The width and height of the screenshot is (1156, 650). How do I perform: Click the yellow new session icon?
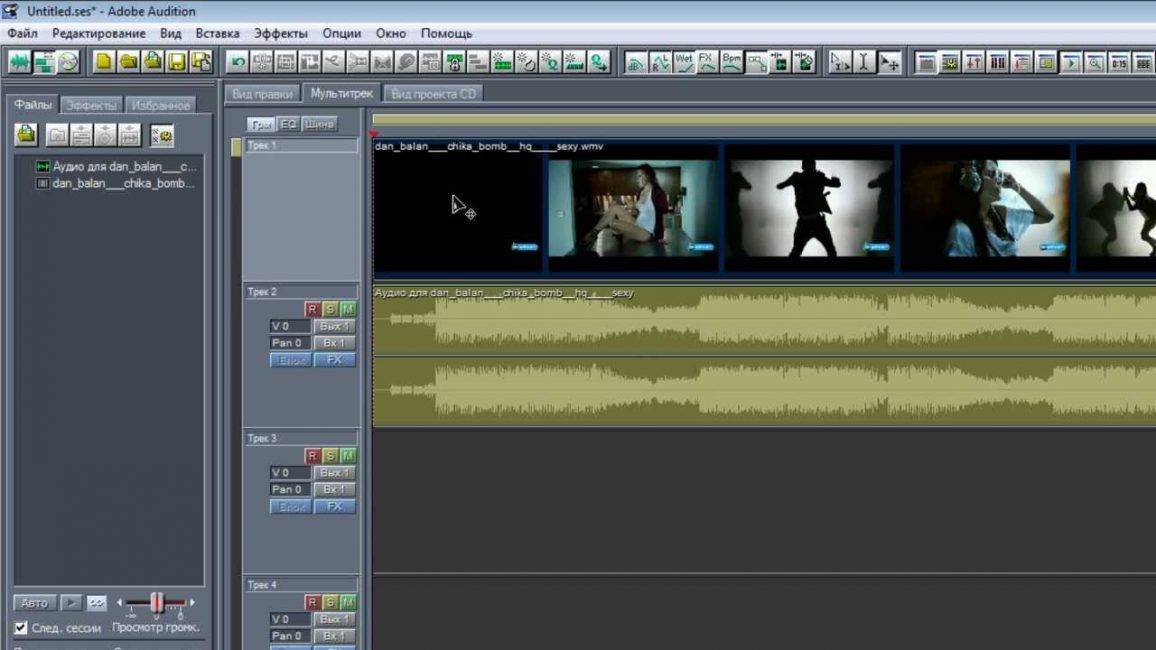point(104,62)
